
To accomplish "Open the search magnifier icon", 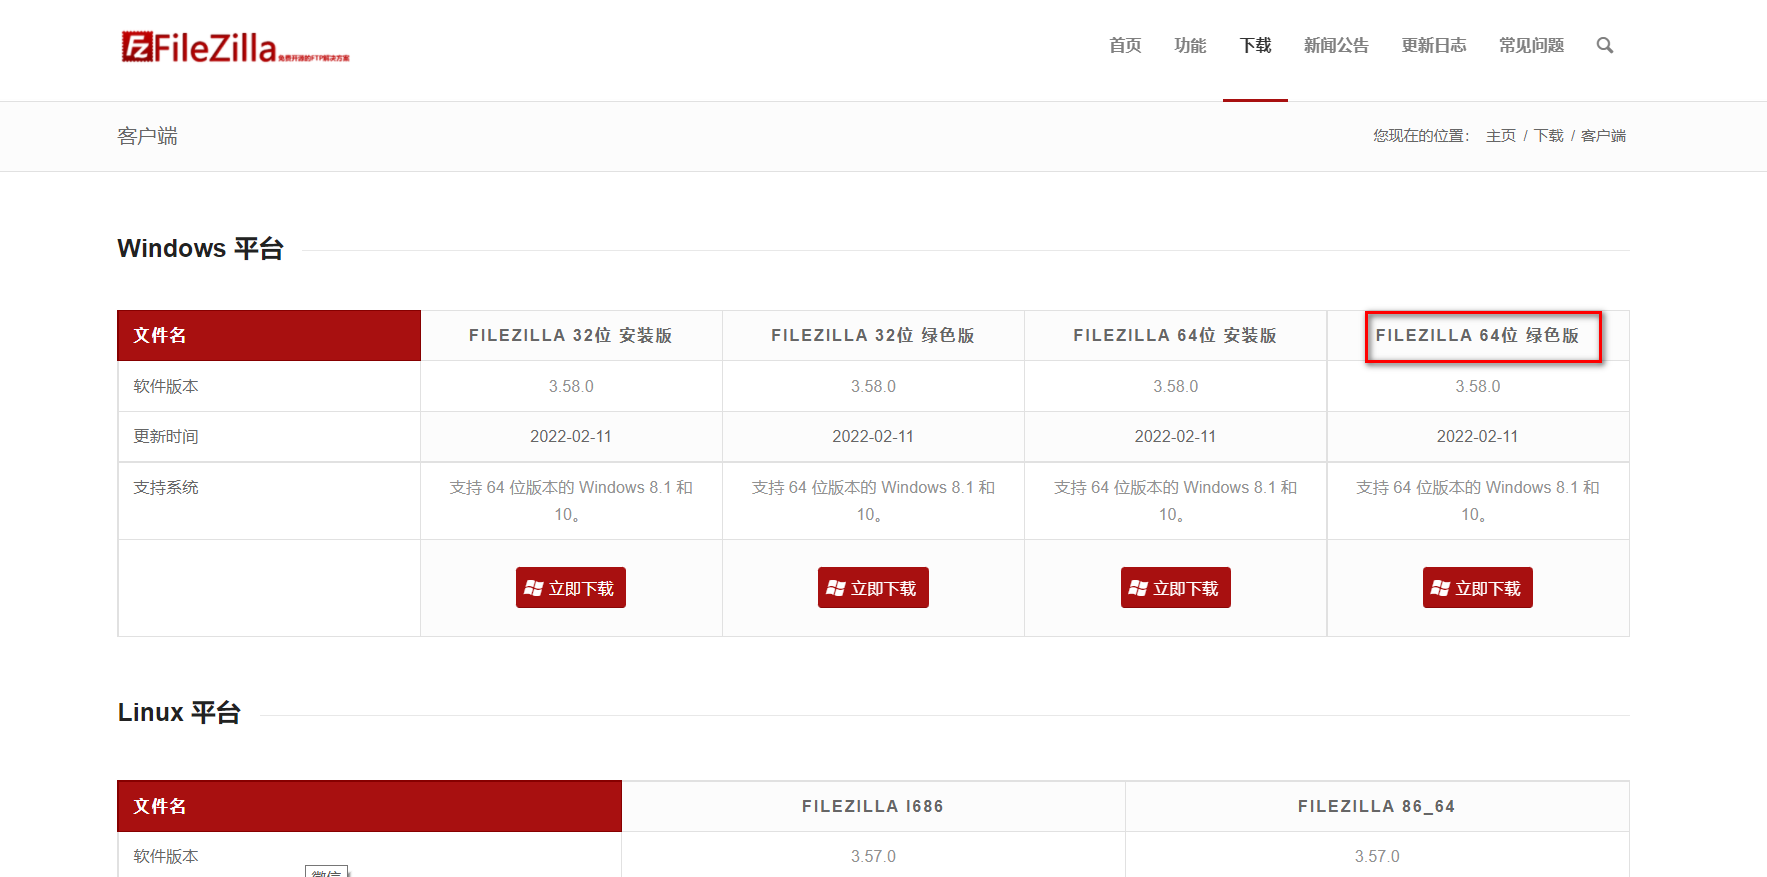I will 1605,45.
